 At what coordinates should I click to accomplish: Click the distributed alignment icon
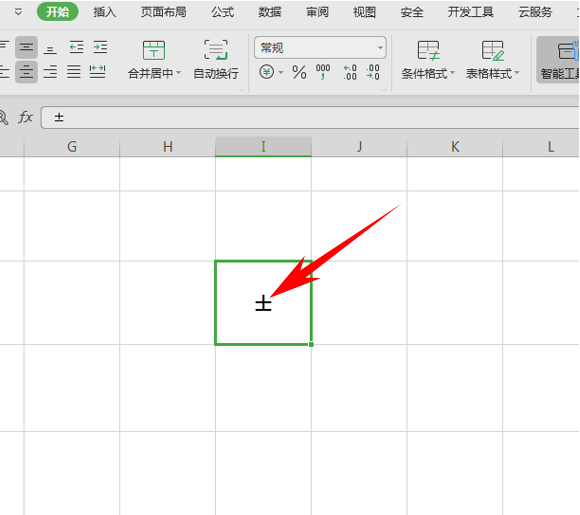tap(97, 72)
